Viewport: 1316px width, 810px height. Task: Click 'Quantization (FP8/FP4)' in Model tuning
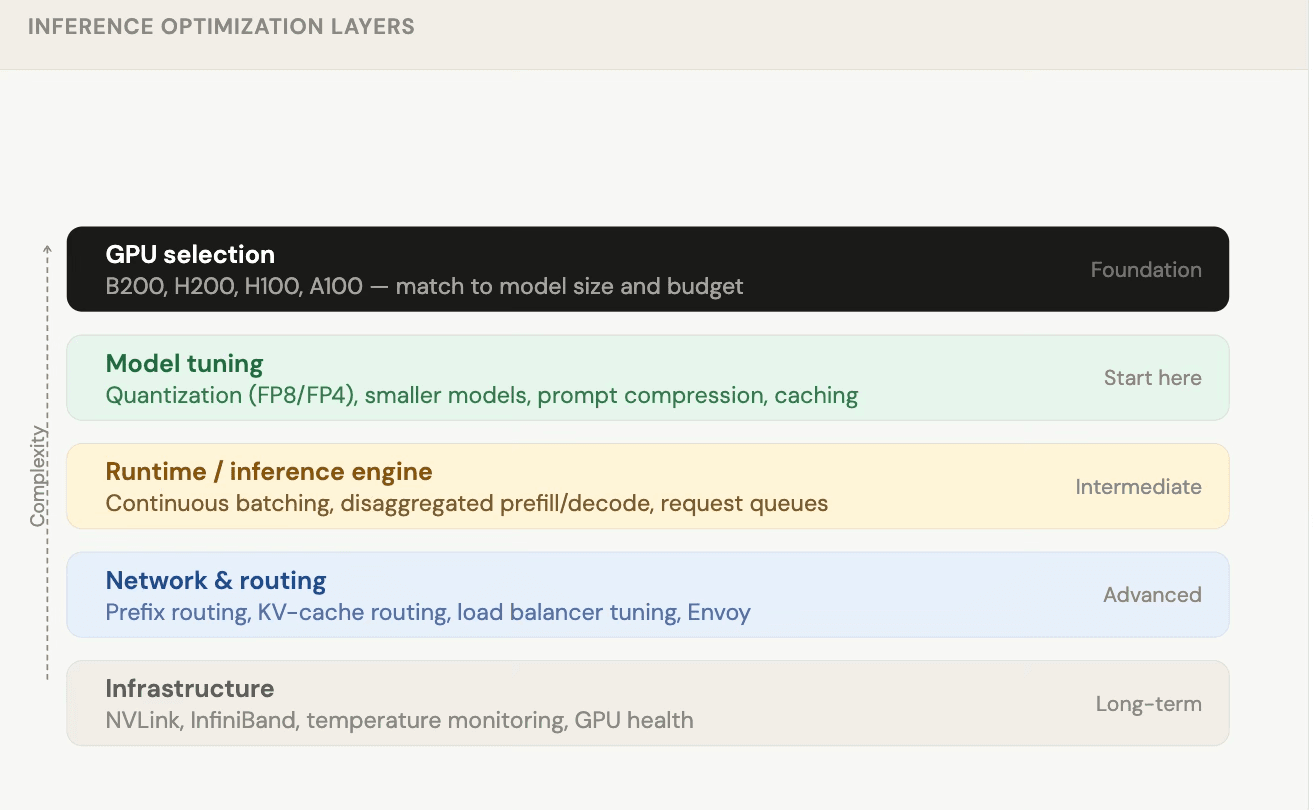pos(230,396)
